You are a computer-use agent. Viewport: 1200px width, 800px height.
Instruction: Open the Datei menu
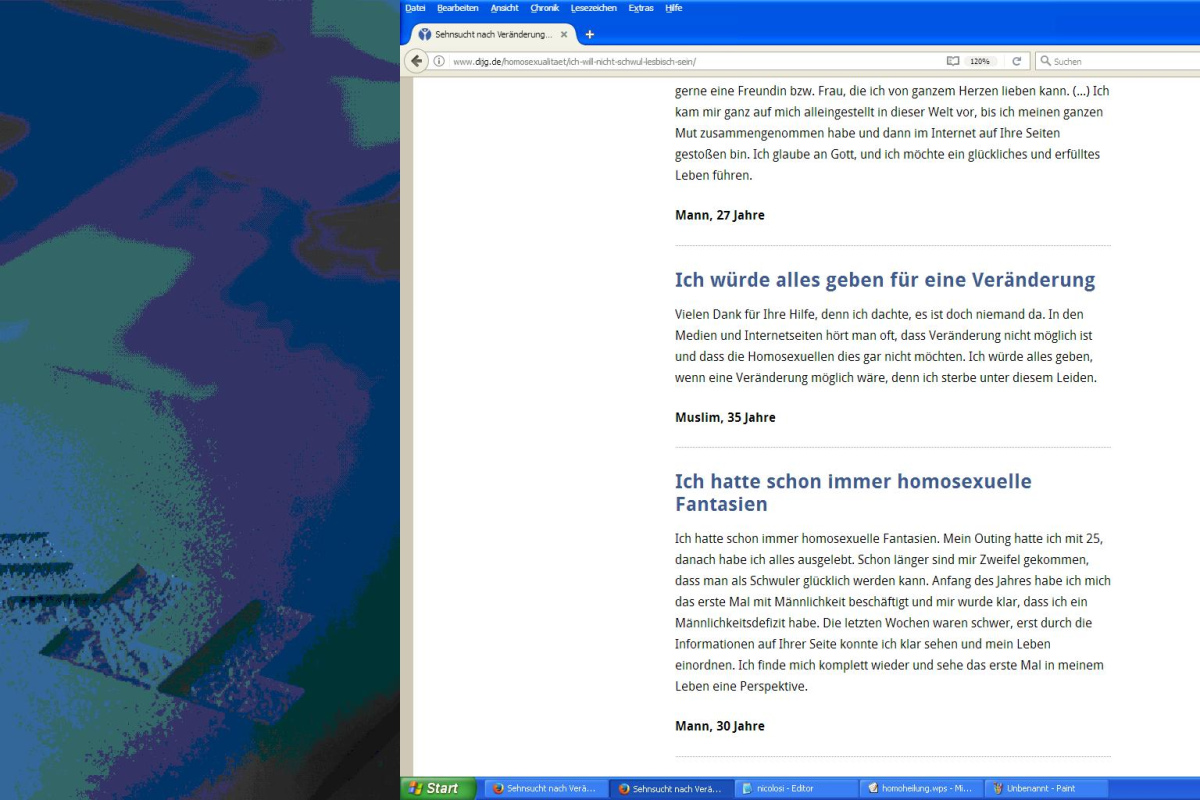point(415,8)
